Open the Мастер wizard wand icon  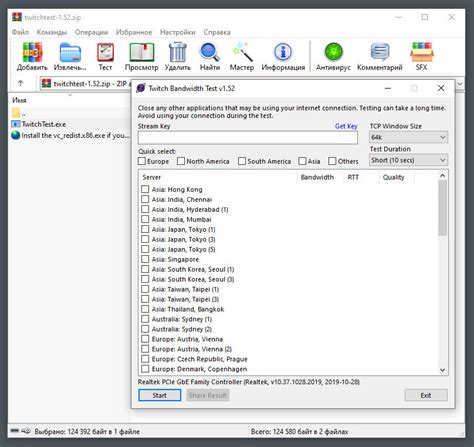pos(242,52)
